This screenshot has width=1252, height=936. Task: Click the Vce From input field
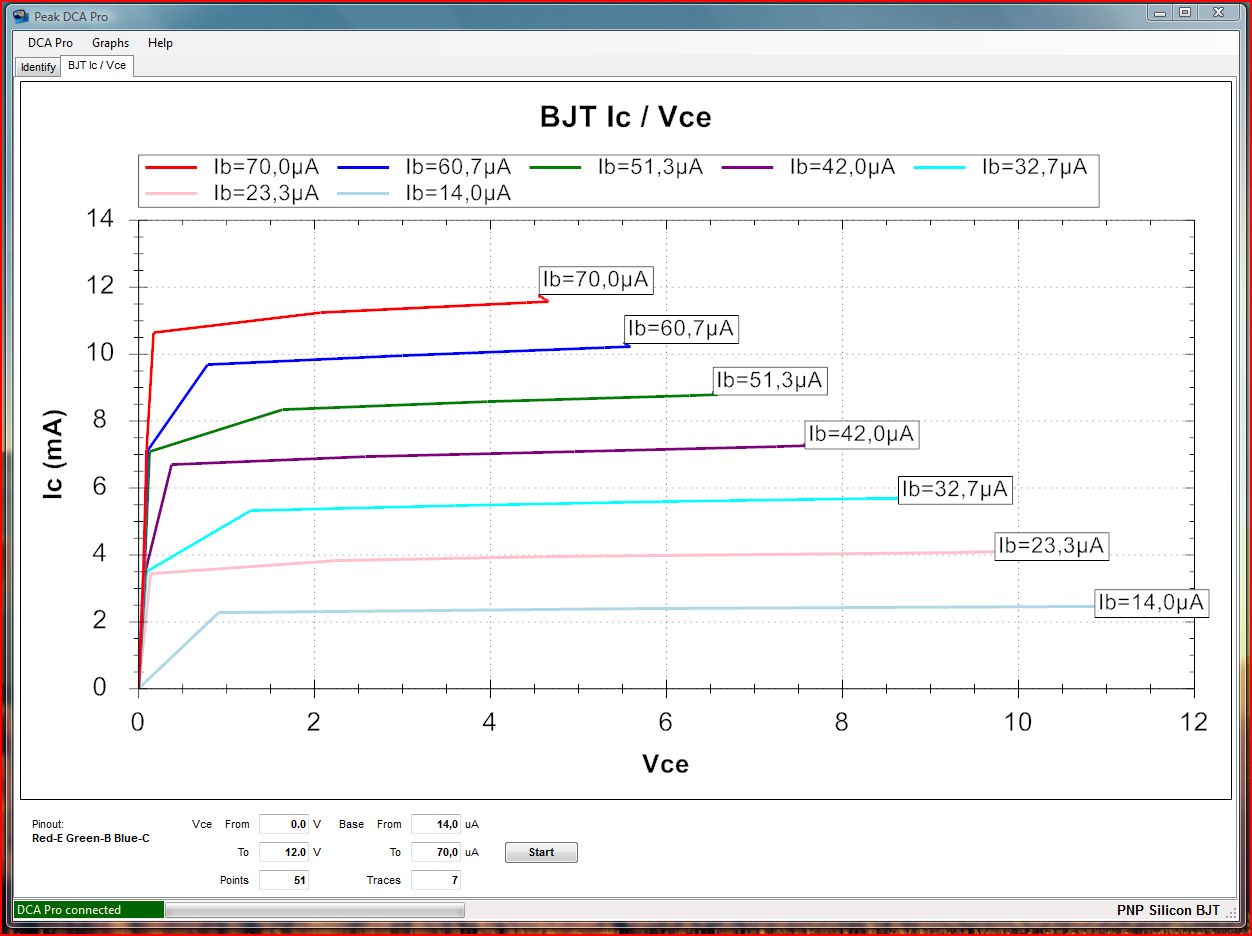click(284, 824)
